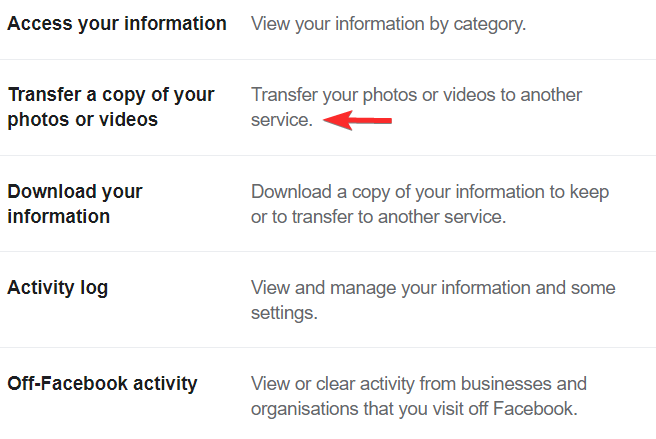Open the "Off-Facebook activity" option
The height and width of the screenshot is (439, 656).
pyautogui.click(x=102, y=384)
